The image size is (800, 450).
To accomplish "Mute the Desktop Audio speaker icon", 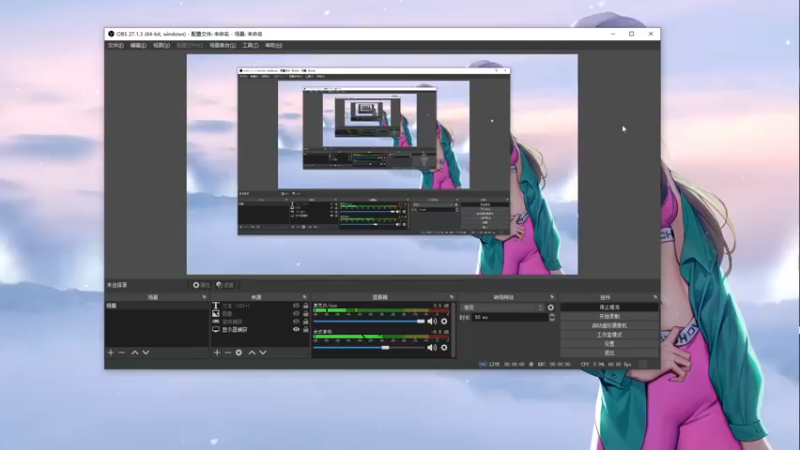I will click(432, 347).
